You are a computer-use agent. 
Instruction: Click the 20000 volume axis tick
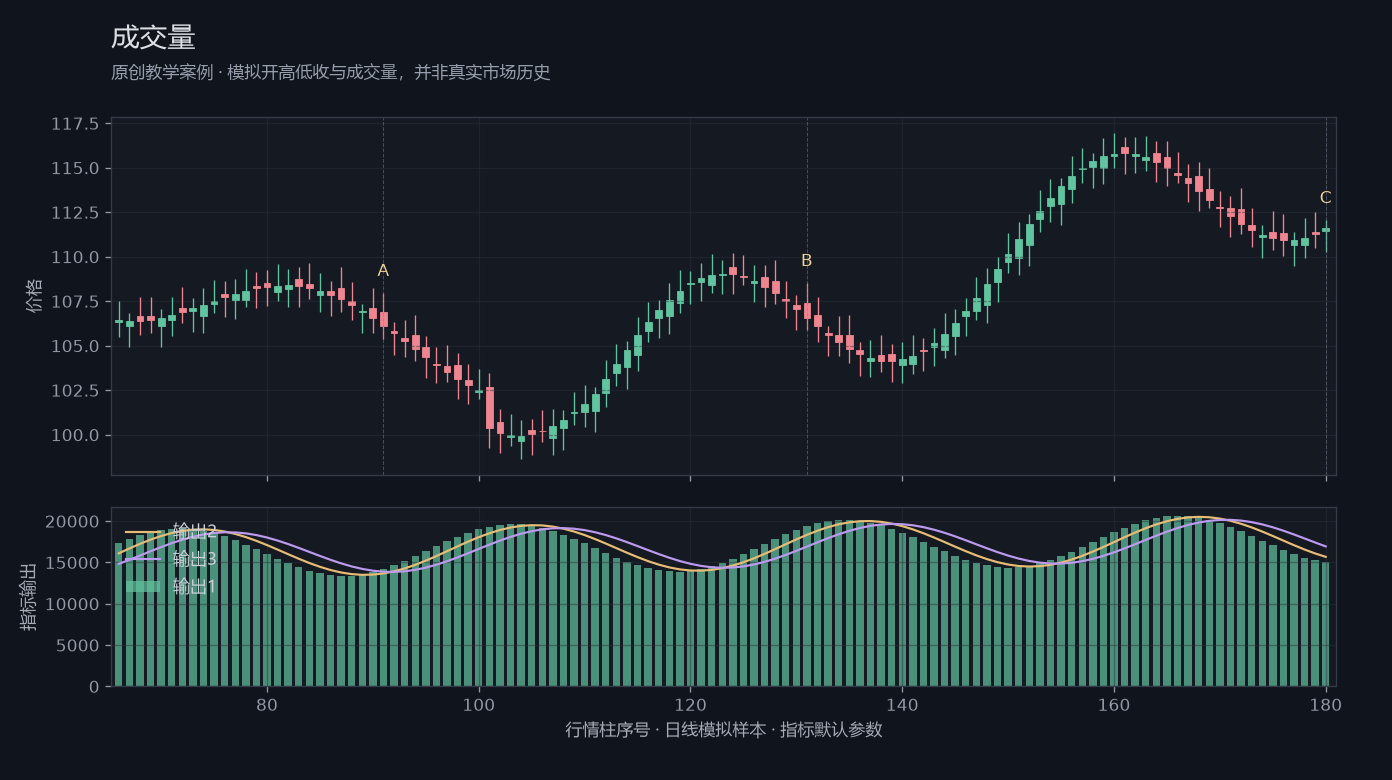coord(73,522)
